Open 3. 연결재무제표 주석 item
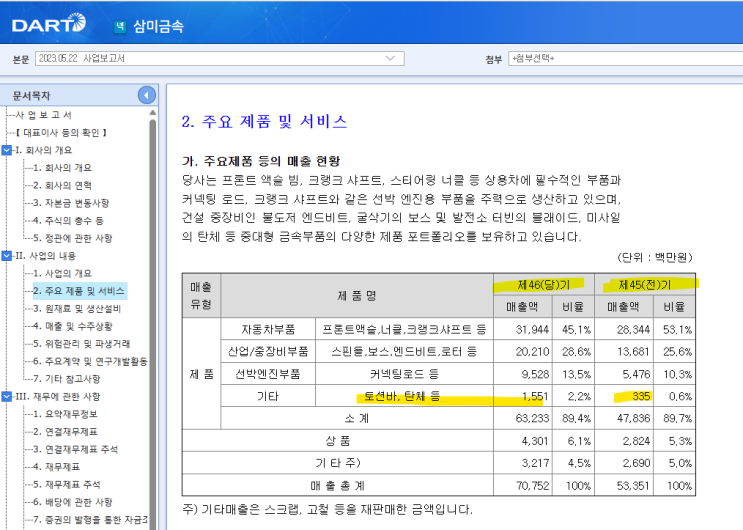743x530 pixels. click(75, 449)
